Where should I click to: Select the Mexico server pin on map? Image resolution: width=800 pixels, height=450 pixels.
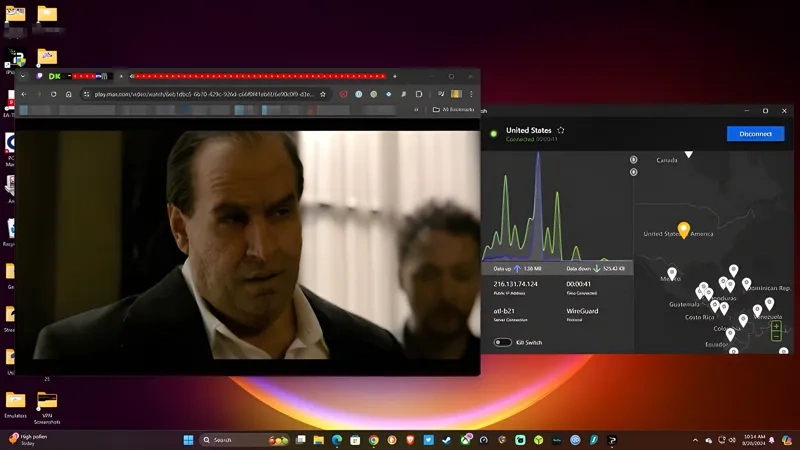(672, 273)
